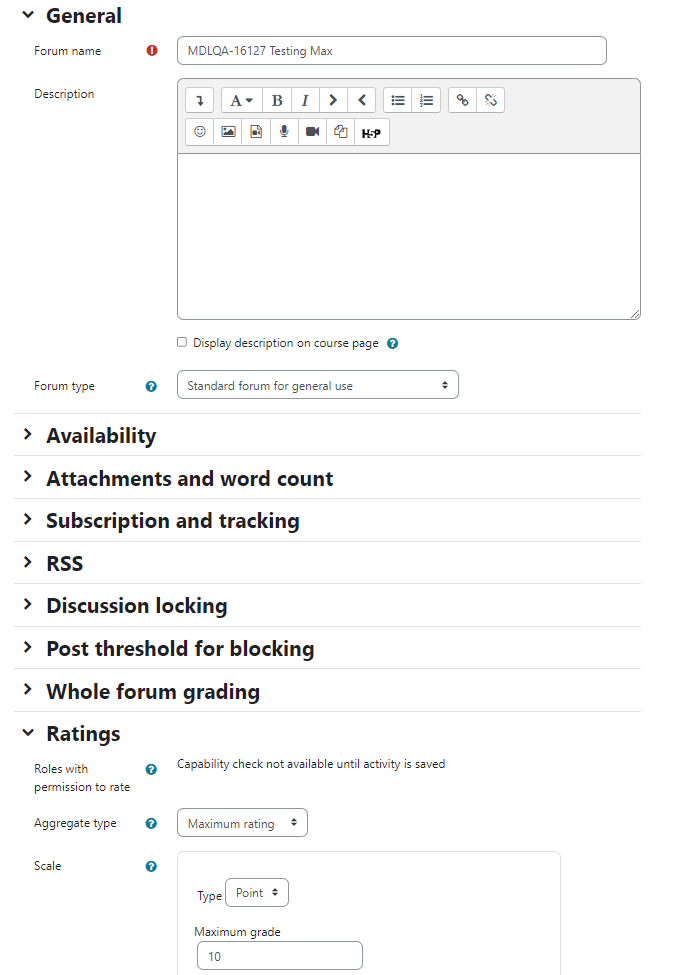This screenshot has width=687, height=975.
Task: Insert an emoji with the smiley icon
Action: (200, 132)
